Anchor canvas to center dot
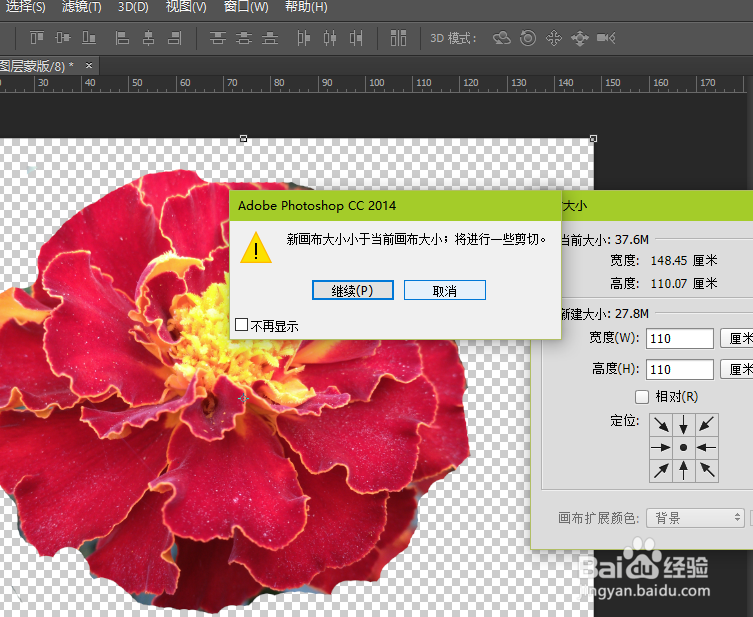The width and height of the screenshot is (753, 617). tap(683, 448)
